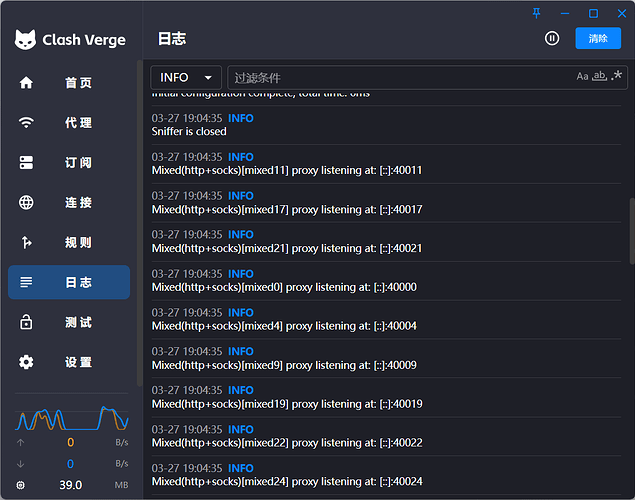Open the 首页 home page
This screenshot has width=635, height=500.
[69, 83]
